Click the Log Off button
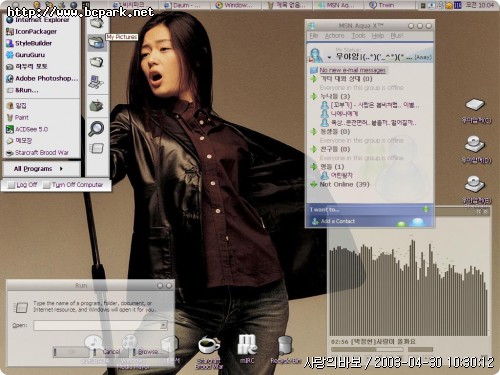This screenshot has width=500, height=375. click(23, 185)
